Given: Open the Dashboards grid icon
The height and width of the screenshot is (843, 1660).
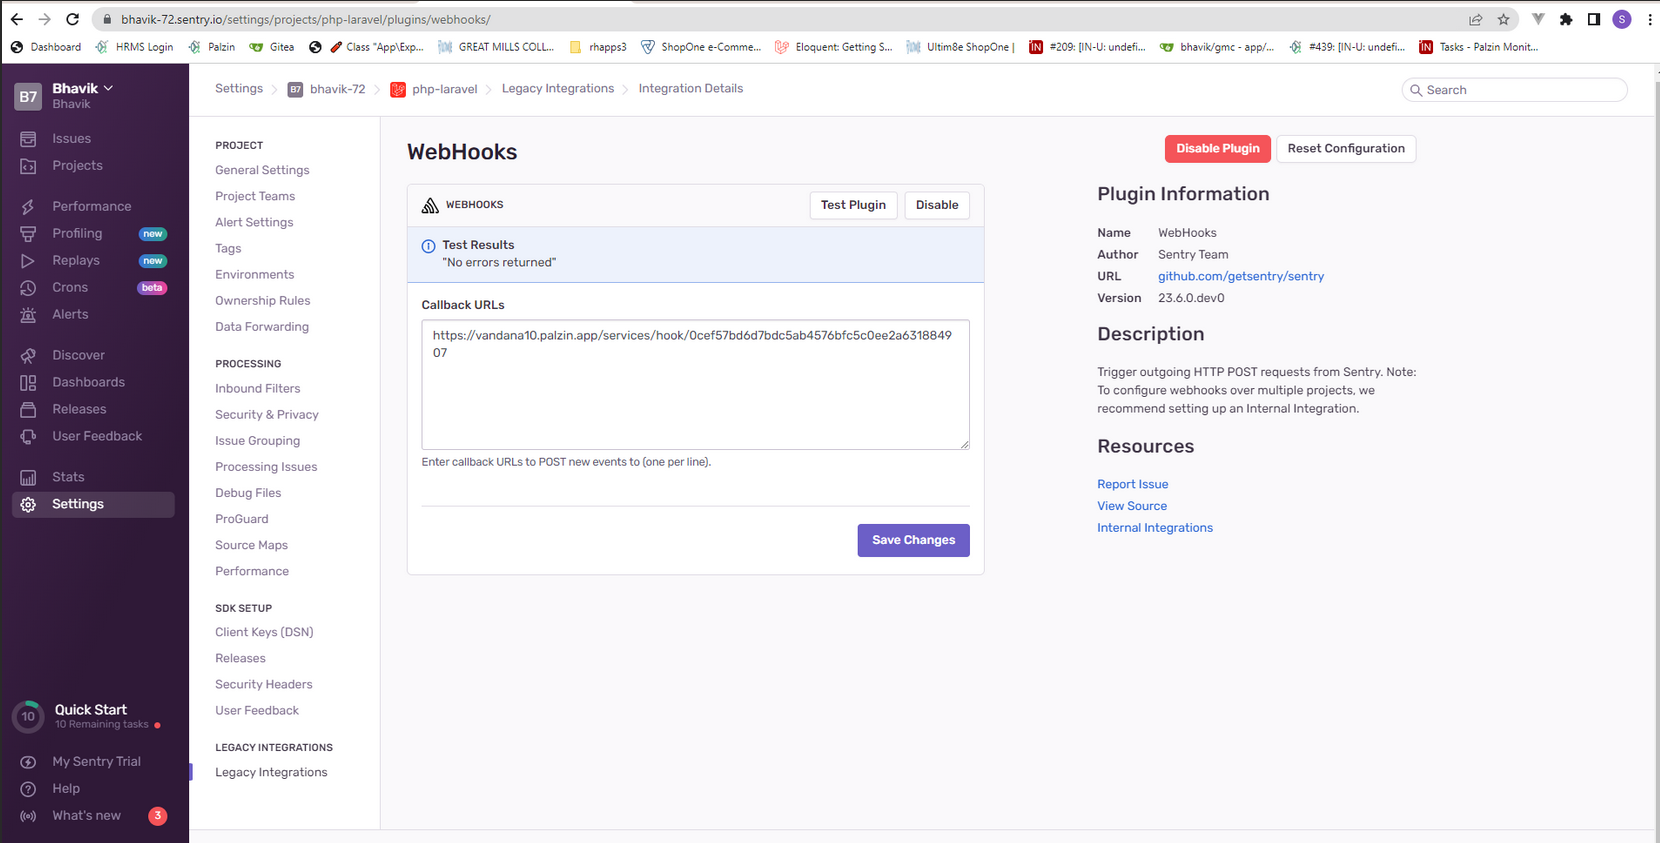Looking at the screenshot, I should [x=28, y=383].
